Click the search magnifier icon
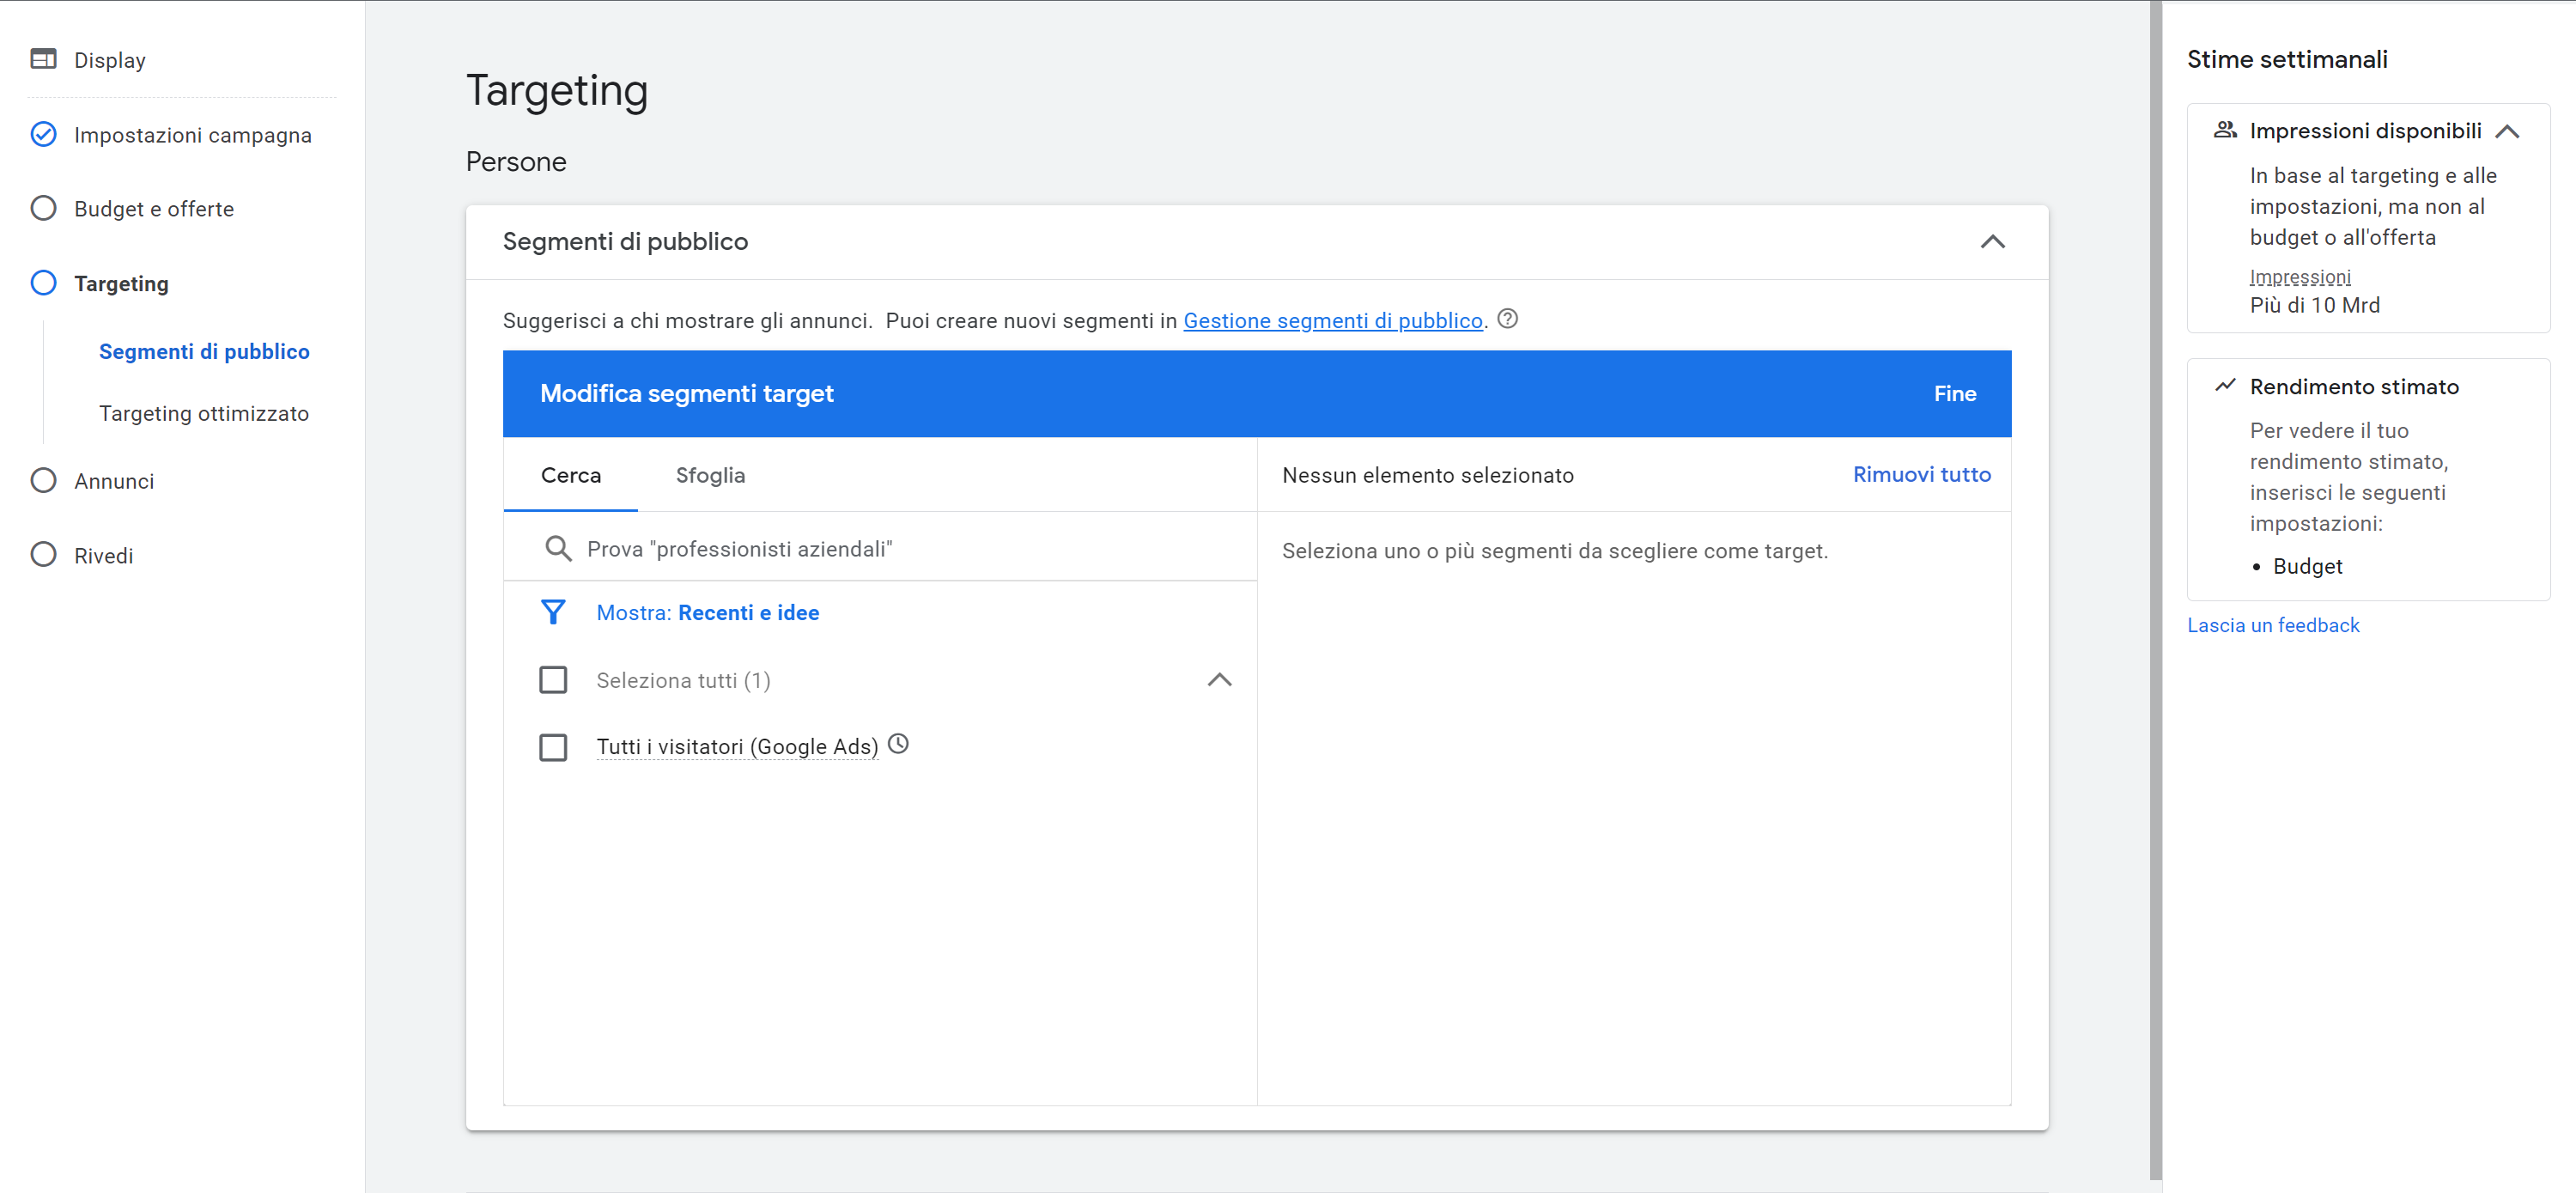This screenshot has height=1193, width=2576. point(557,548)
